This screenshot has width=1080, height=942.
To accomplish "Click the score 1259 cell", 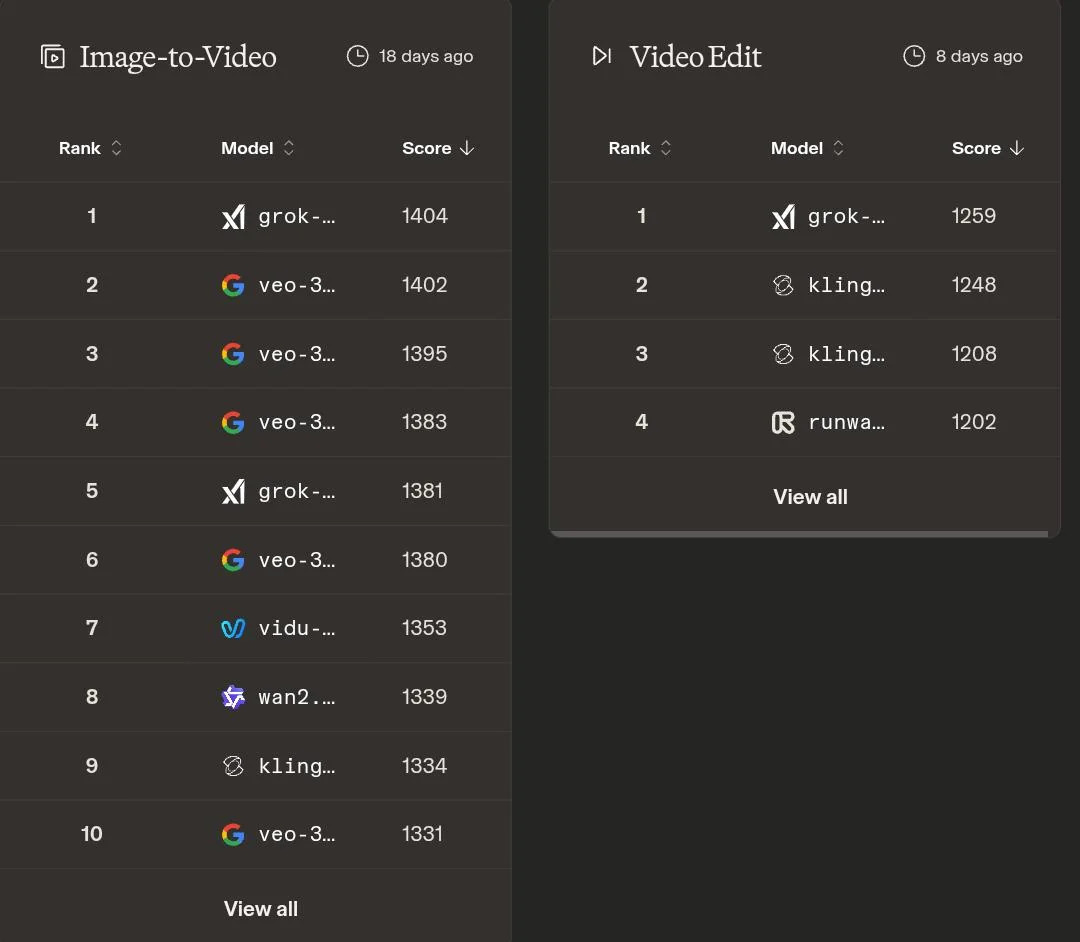I will 973,216.
